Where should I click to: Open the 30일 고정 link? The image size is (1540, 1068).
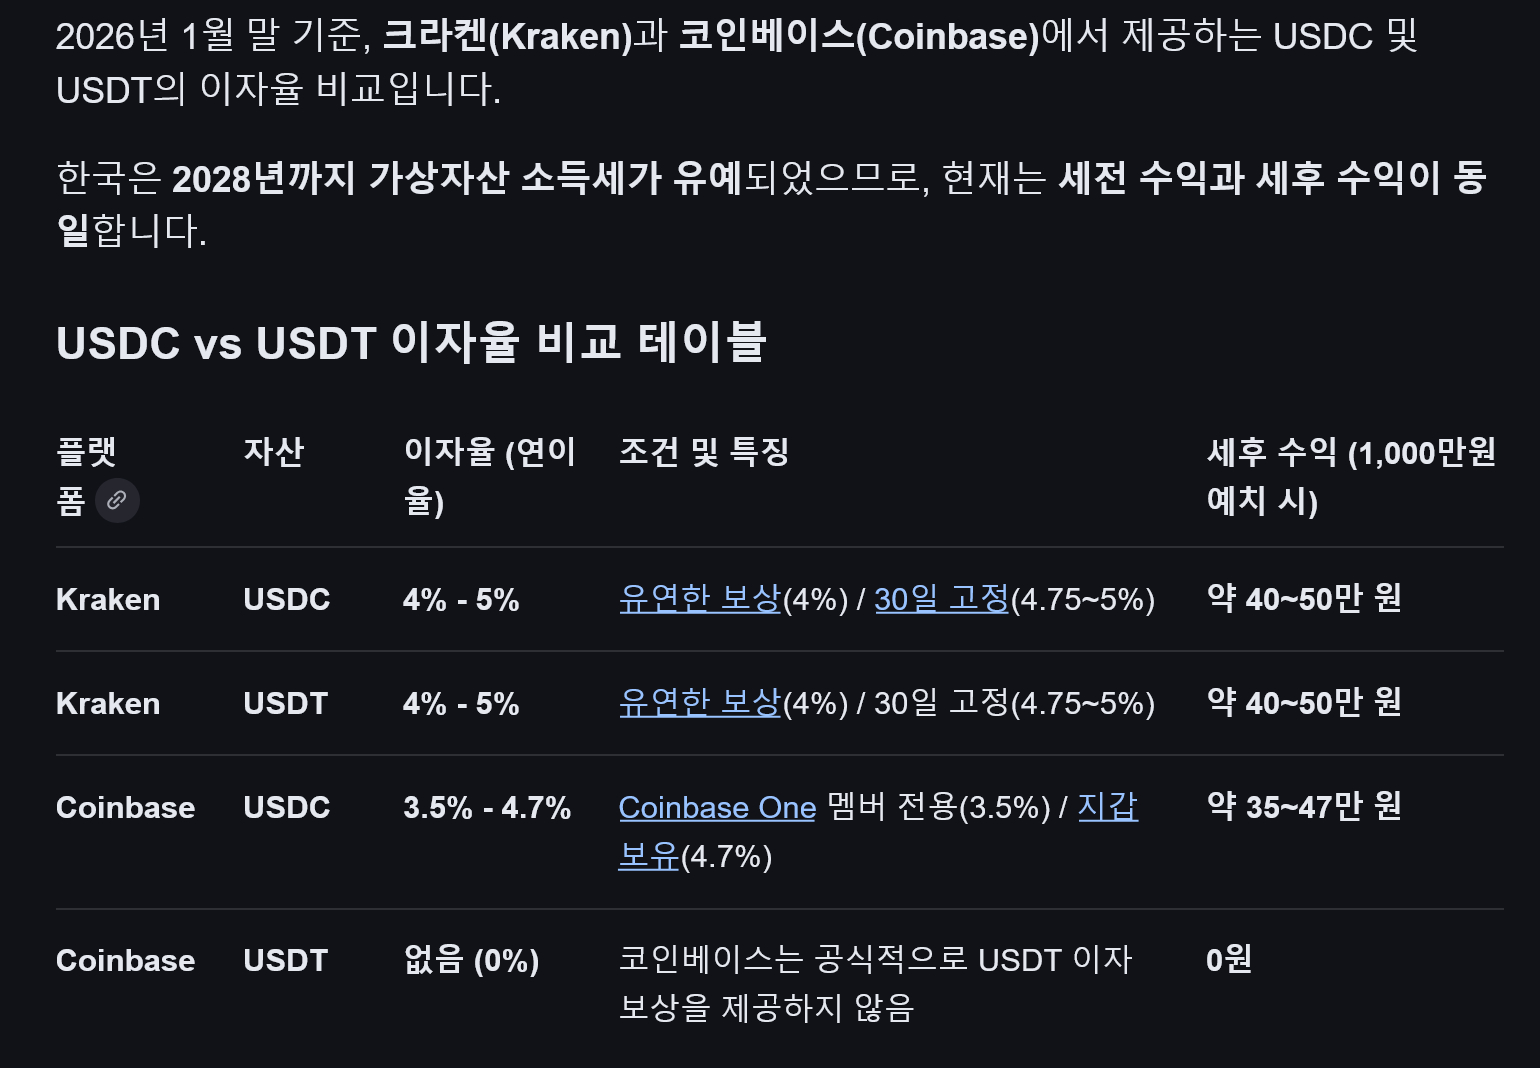(941, 599)
